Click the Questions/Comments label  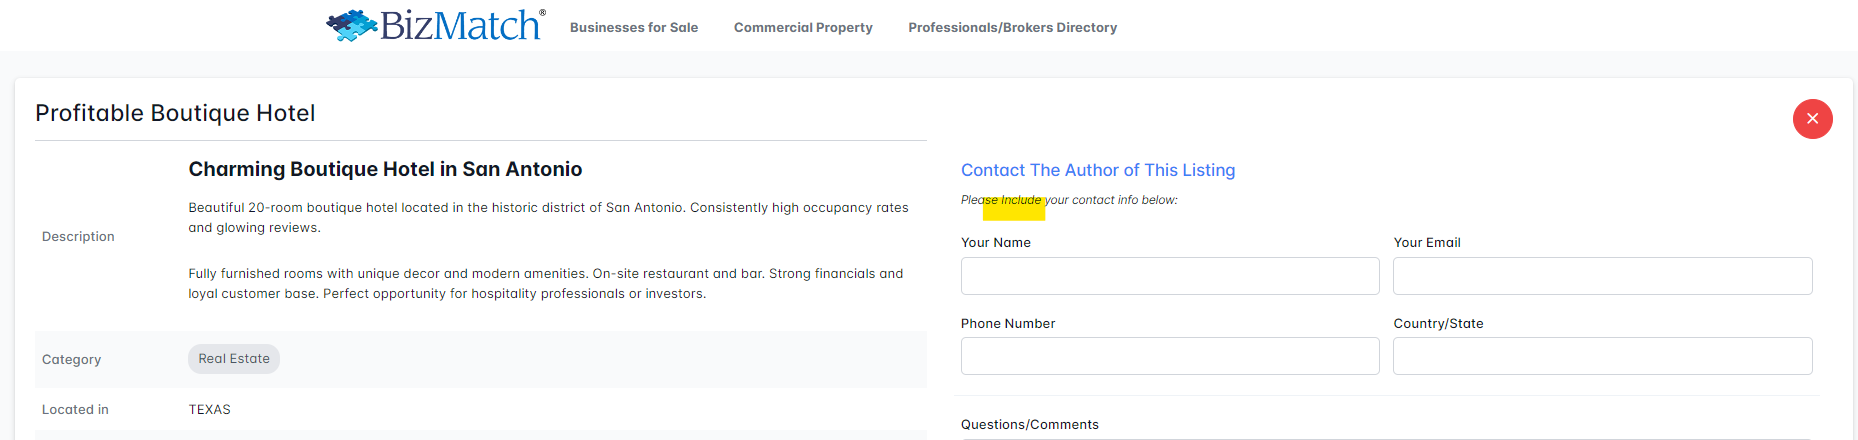[x=1030, y=425]
